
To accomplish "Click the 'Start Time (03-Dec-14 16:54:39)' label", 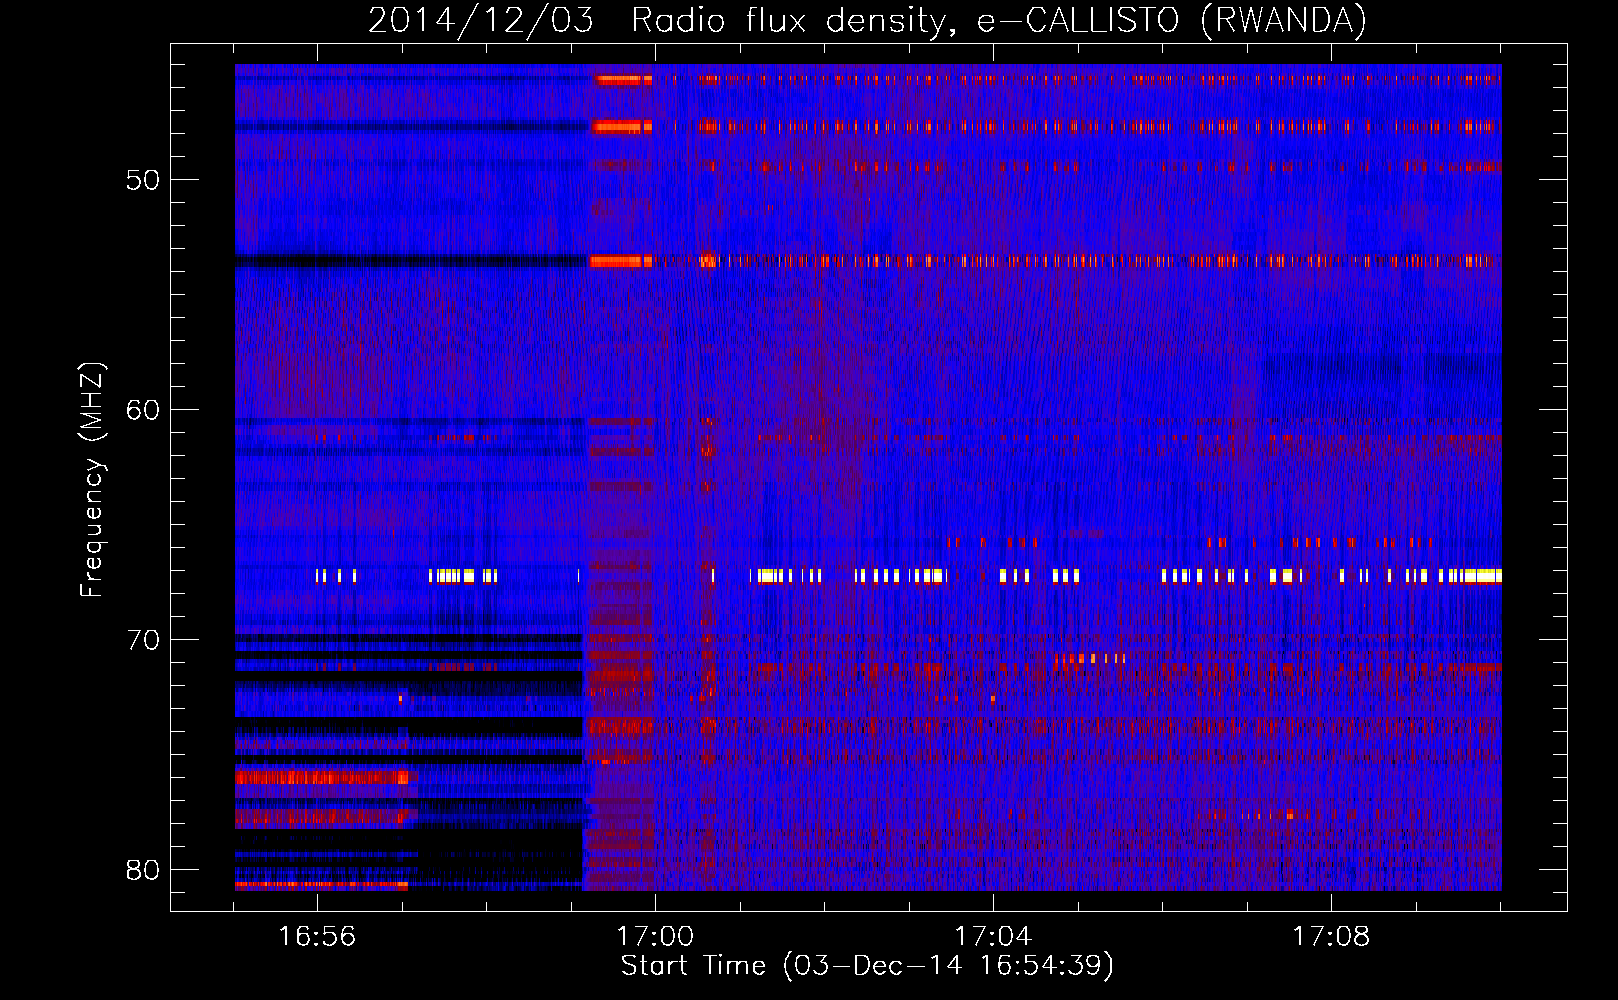I will [867, 966].
